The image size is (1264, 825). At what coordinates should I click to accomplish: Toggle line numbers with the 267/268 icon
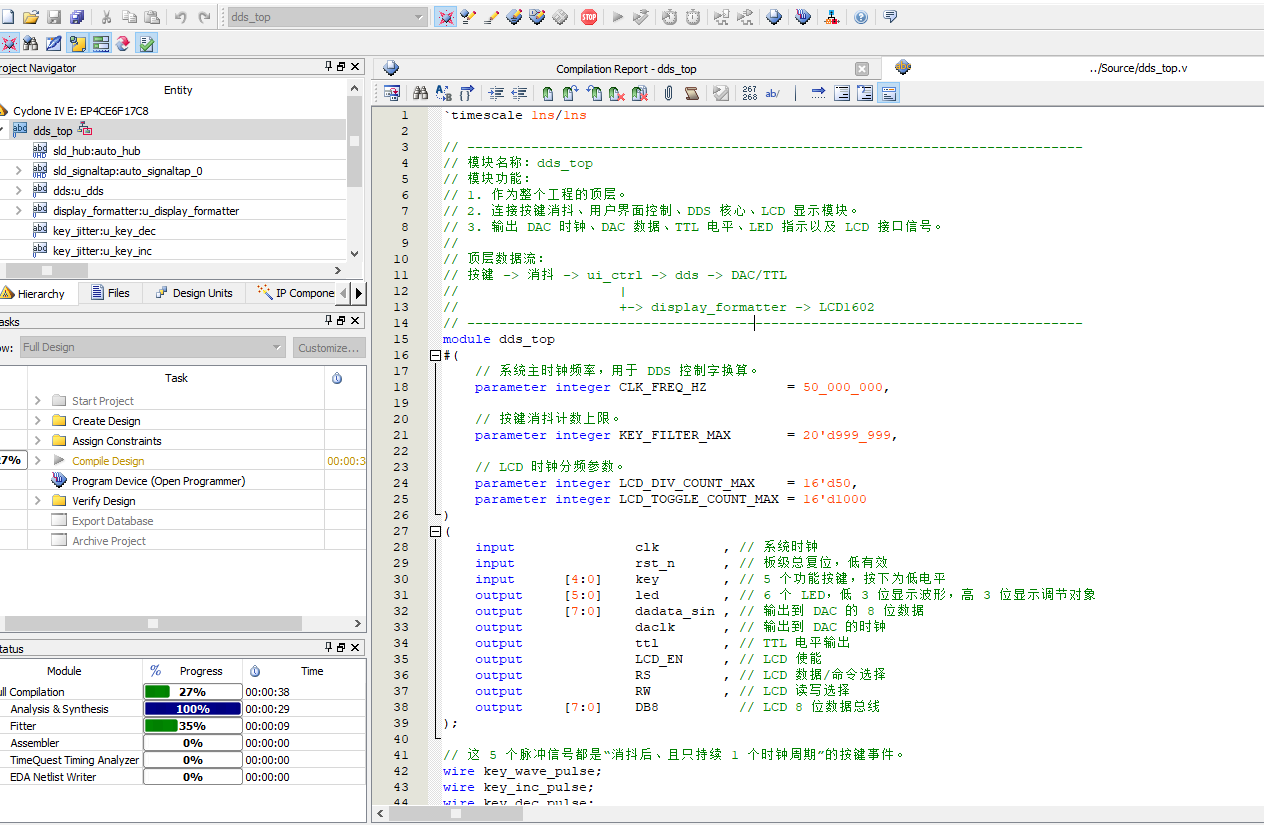[x=750, y=93]
